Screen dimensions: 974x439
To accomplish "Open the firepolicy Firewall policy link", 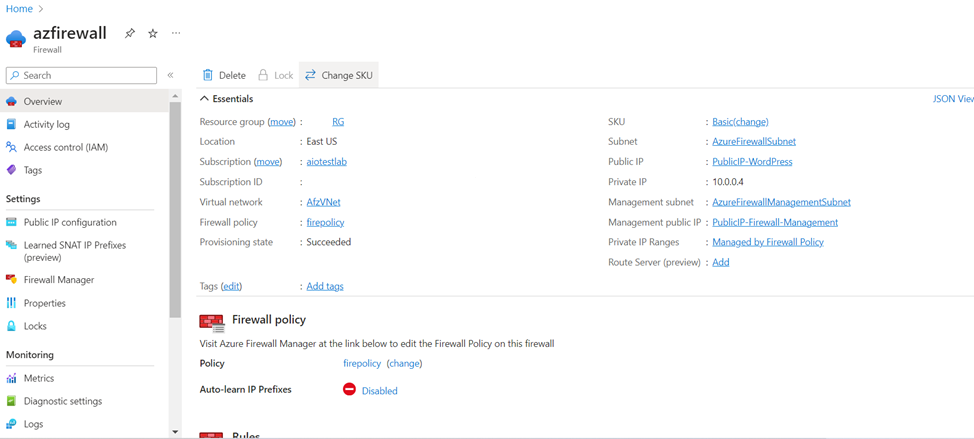I will point(325,222).
